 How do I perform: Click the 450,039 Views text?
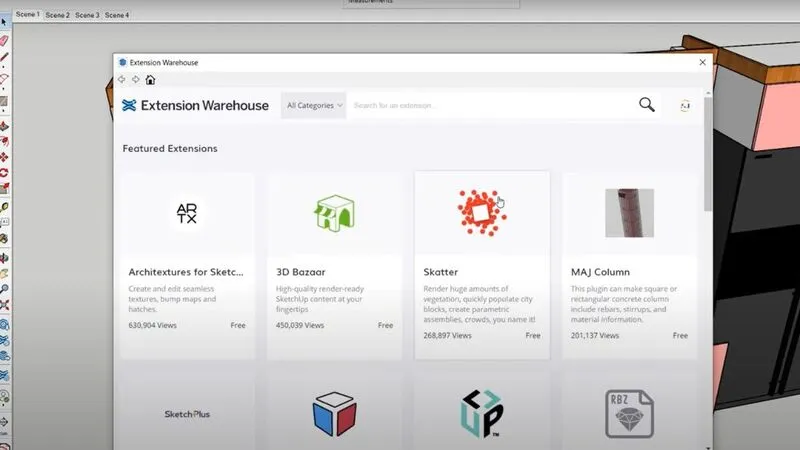300,325
